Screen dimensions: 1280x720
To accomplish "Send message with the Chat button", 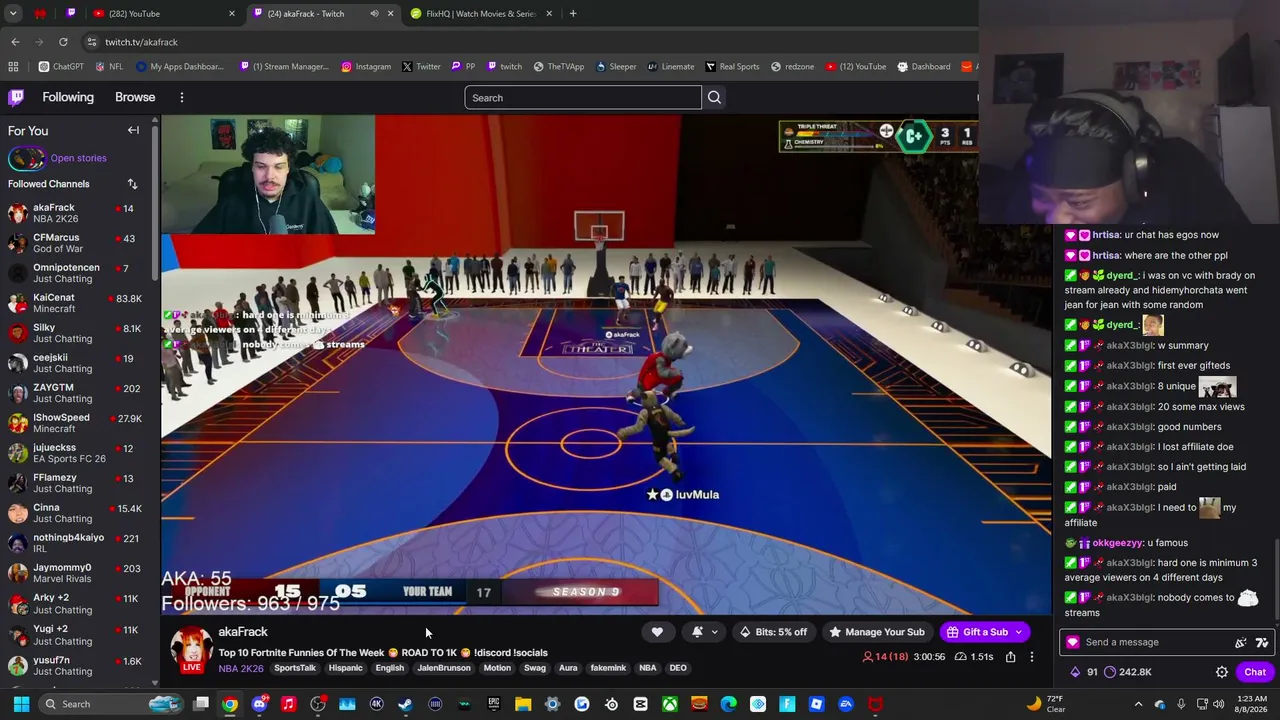I will click(1255, 672).
